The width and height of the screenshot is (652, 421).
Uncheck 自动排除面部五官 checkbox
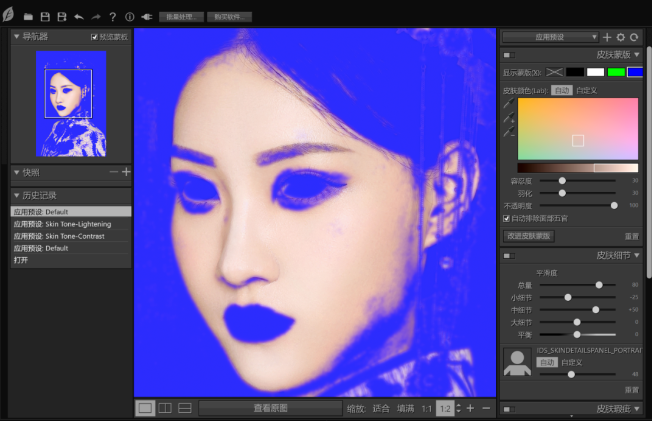coord(507,217)
